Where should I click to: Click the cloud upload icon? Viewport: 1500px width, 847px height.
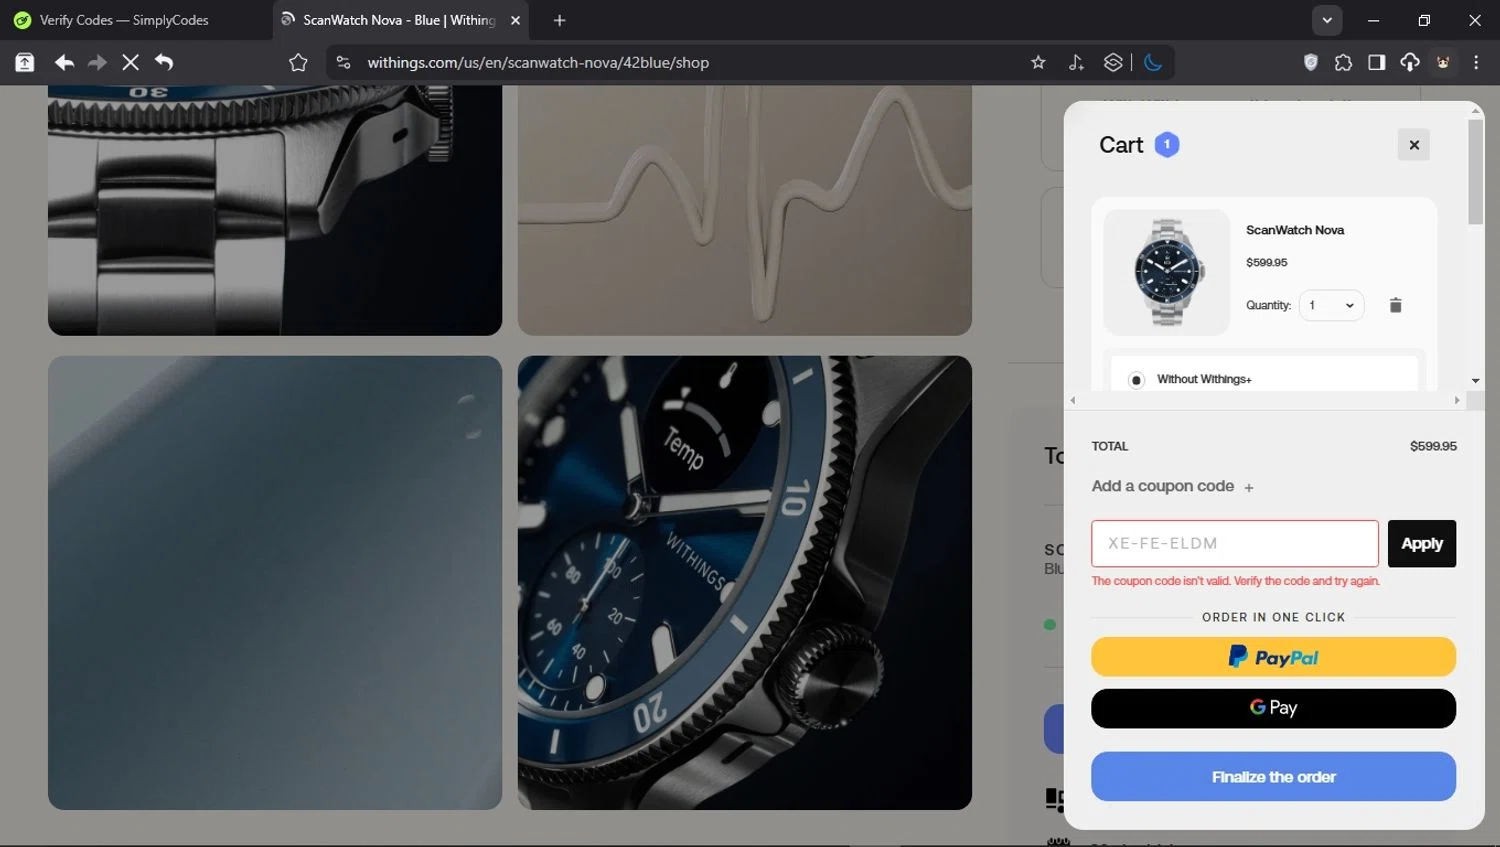pyautogui.click(x=1409, y=62)
